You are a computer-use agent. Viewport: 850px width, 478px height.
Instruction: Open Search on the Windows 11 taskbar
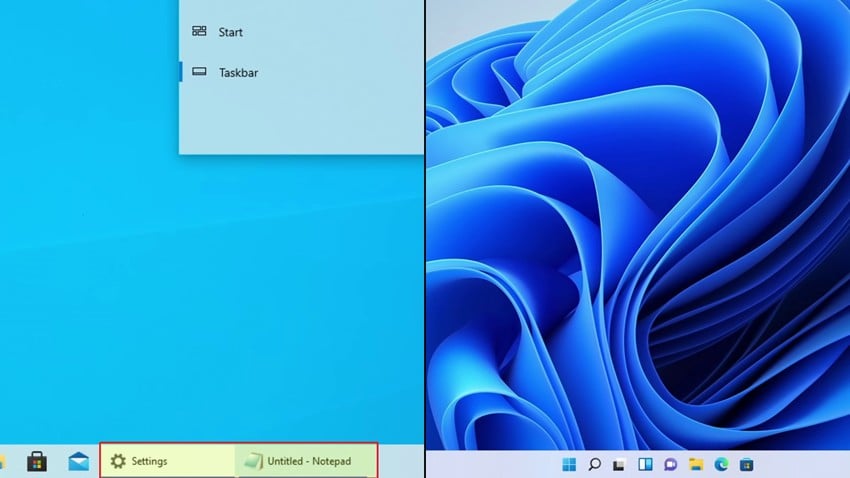[594, 464]
